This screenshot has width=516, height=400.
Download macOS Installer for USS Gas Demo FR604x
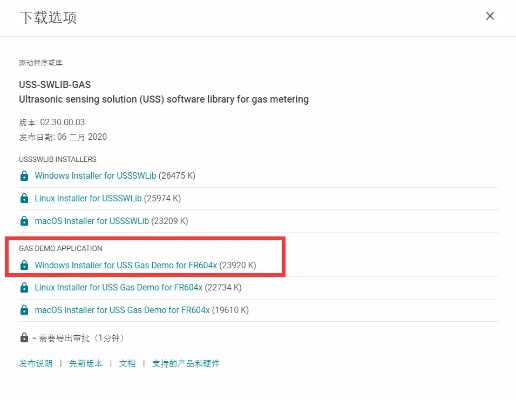pyautogui.click(x=122, y=310)
